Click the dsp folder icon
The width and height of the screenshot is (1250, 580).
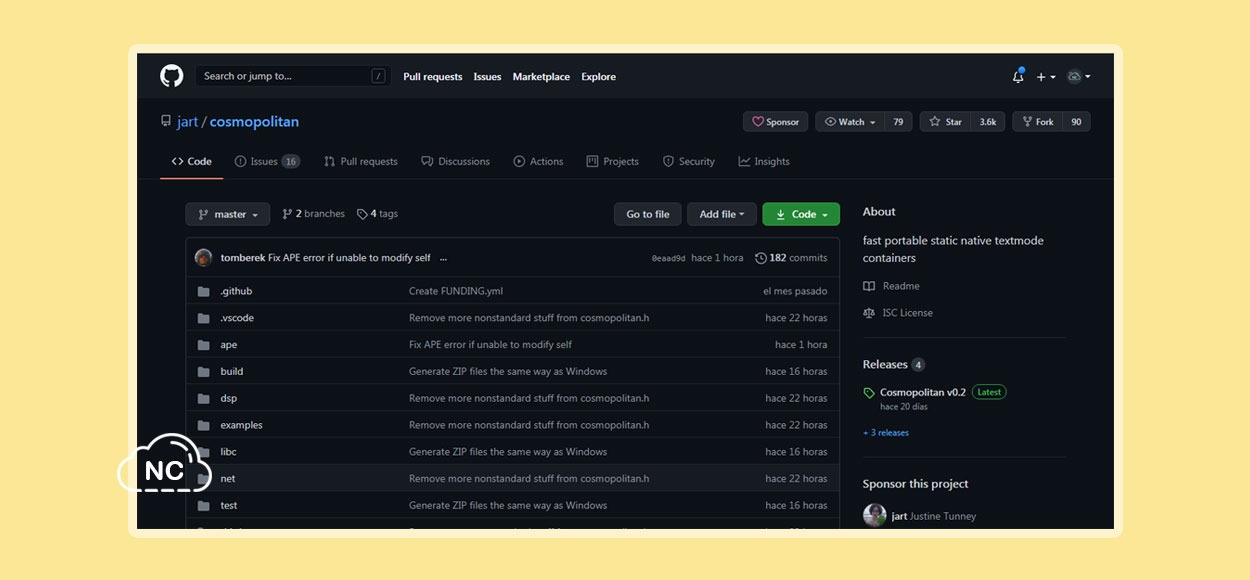coord(203,398)
